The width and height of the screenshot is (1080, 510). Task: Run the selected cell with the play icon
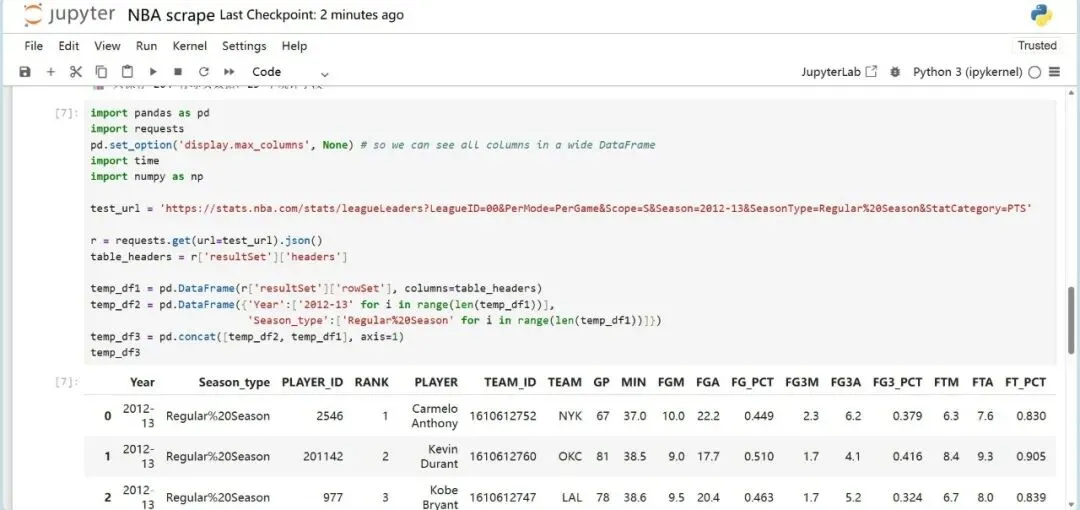(153, 72)
